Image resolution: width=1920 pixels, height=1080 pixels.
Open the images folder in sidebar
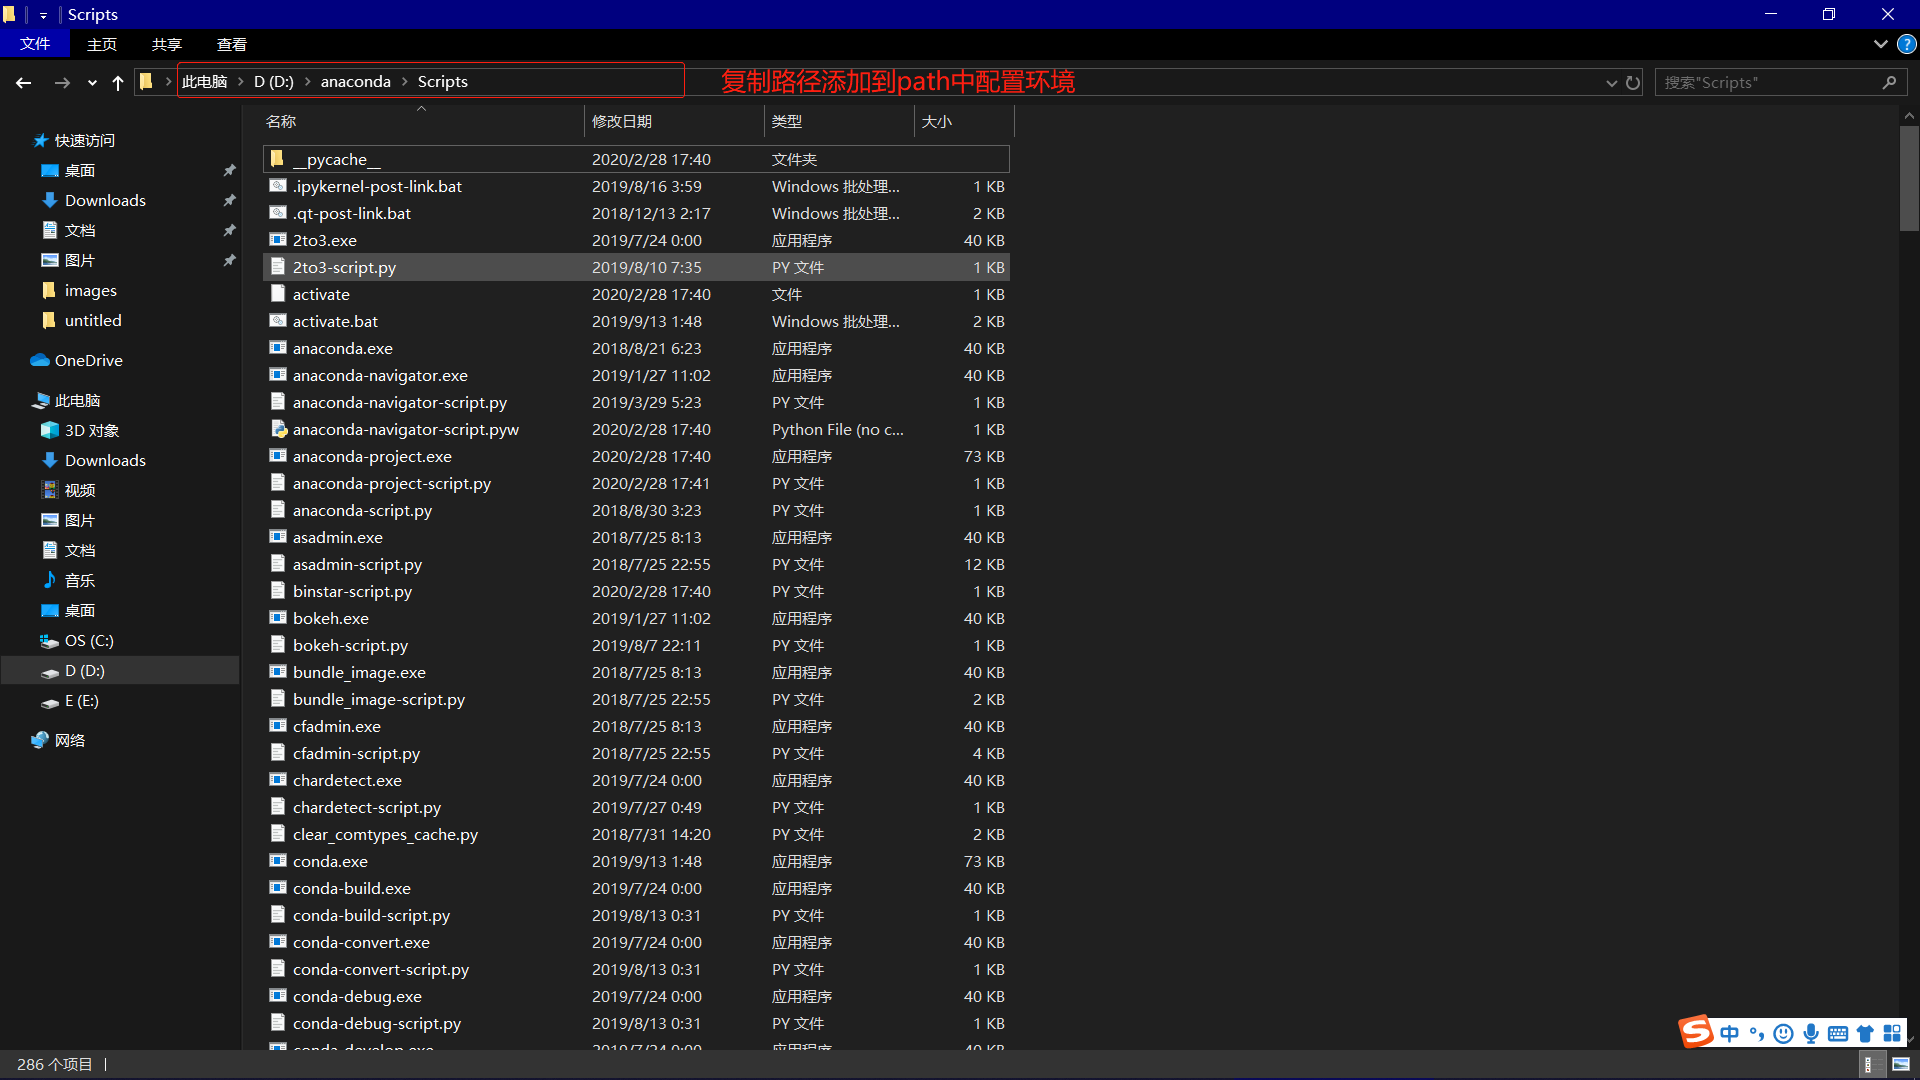(91, 291)
